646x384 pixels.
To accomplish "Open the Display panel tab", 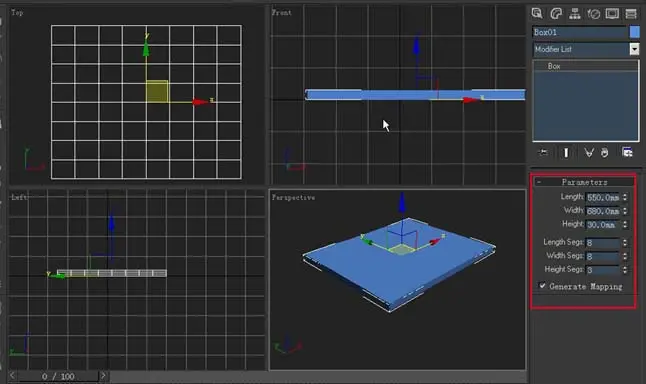I will click(x=612, y=13).
